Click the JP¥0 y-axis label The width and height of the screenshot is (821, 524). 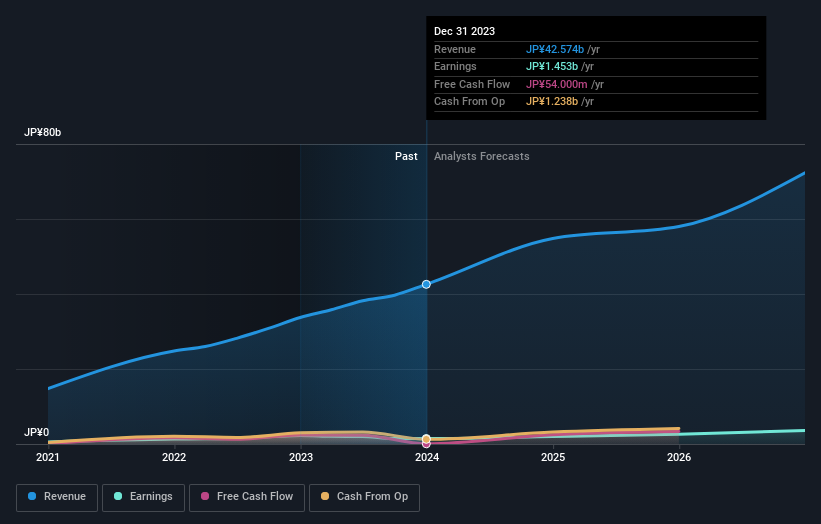point(37,432)
